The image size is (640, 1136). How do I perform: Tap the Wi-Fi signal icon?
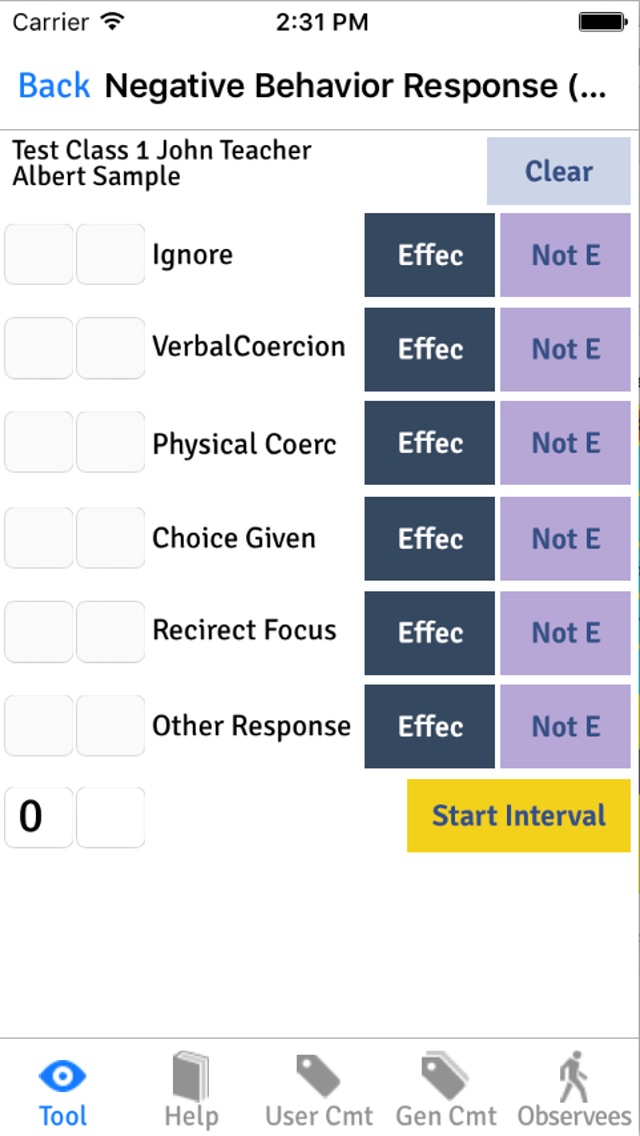click(112, 22)
